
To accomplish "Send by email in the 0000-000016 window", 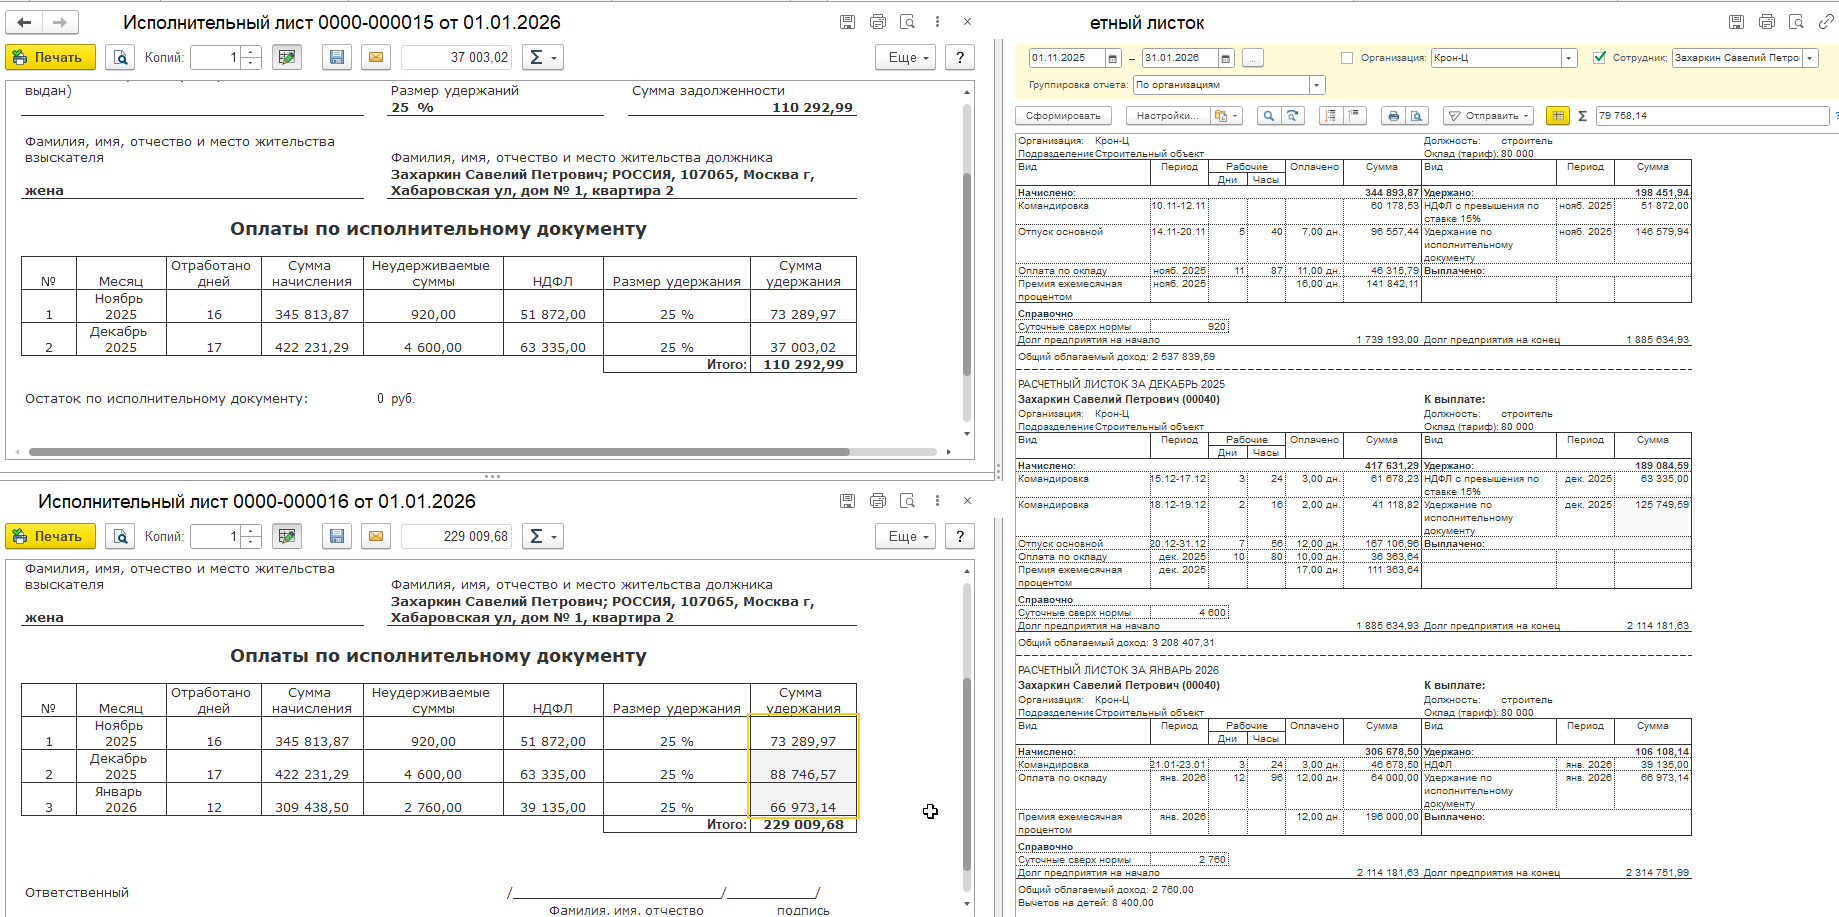I will [x=376, y=536].
